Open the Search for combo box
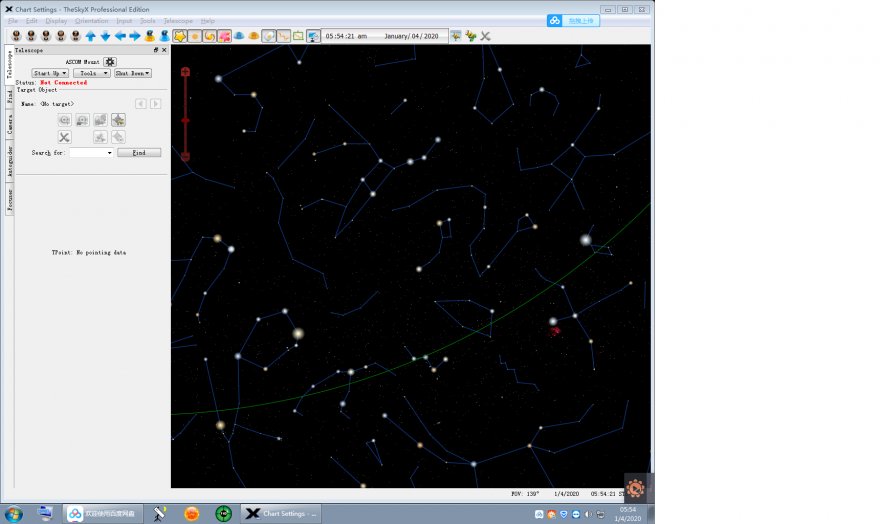880x524 pixels. pyautogui.click(x=91, y=153)
